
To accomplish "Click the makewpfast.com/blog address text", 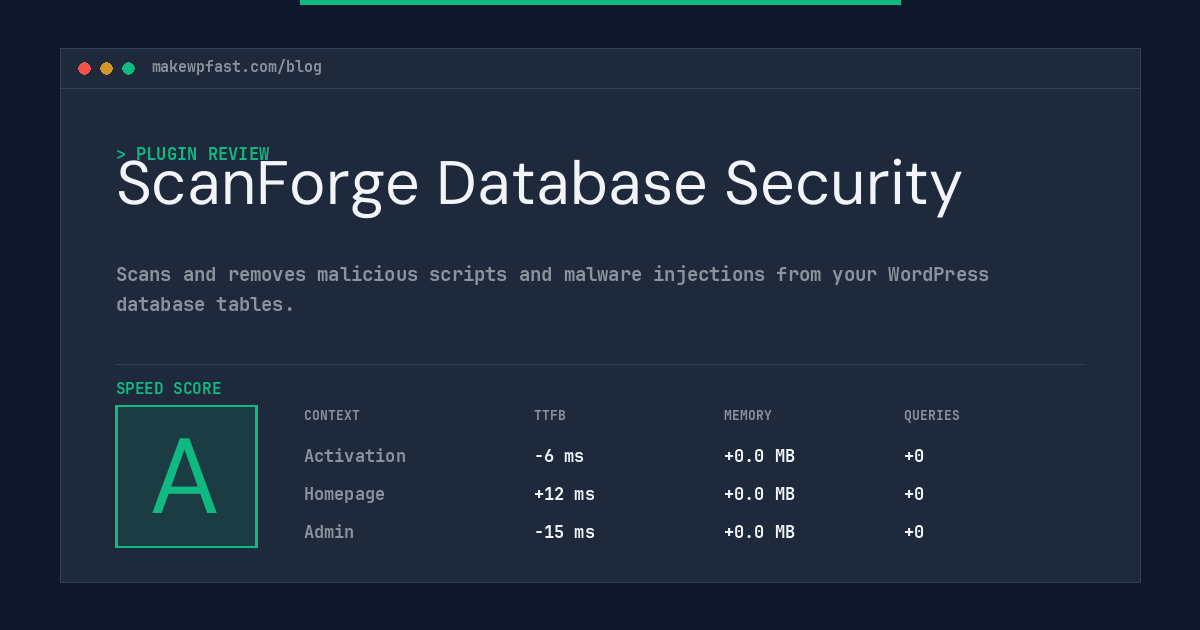I will (237, 67).
